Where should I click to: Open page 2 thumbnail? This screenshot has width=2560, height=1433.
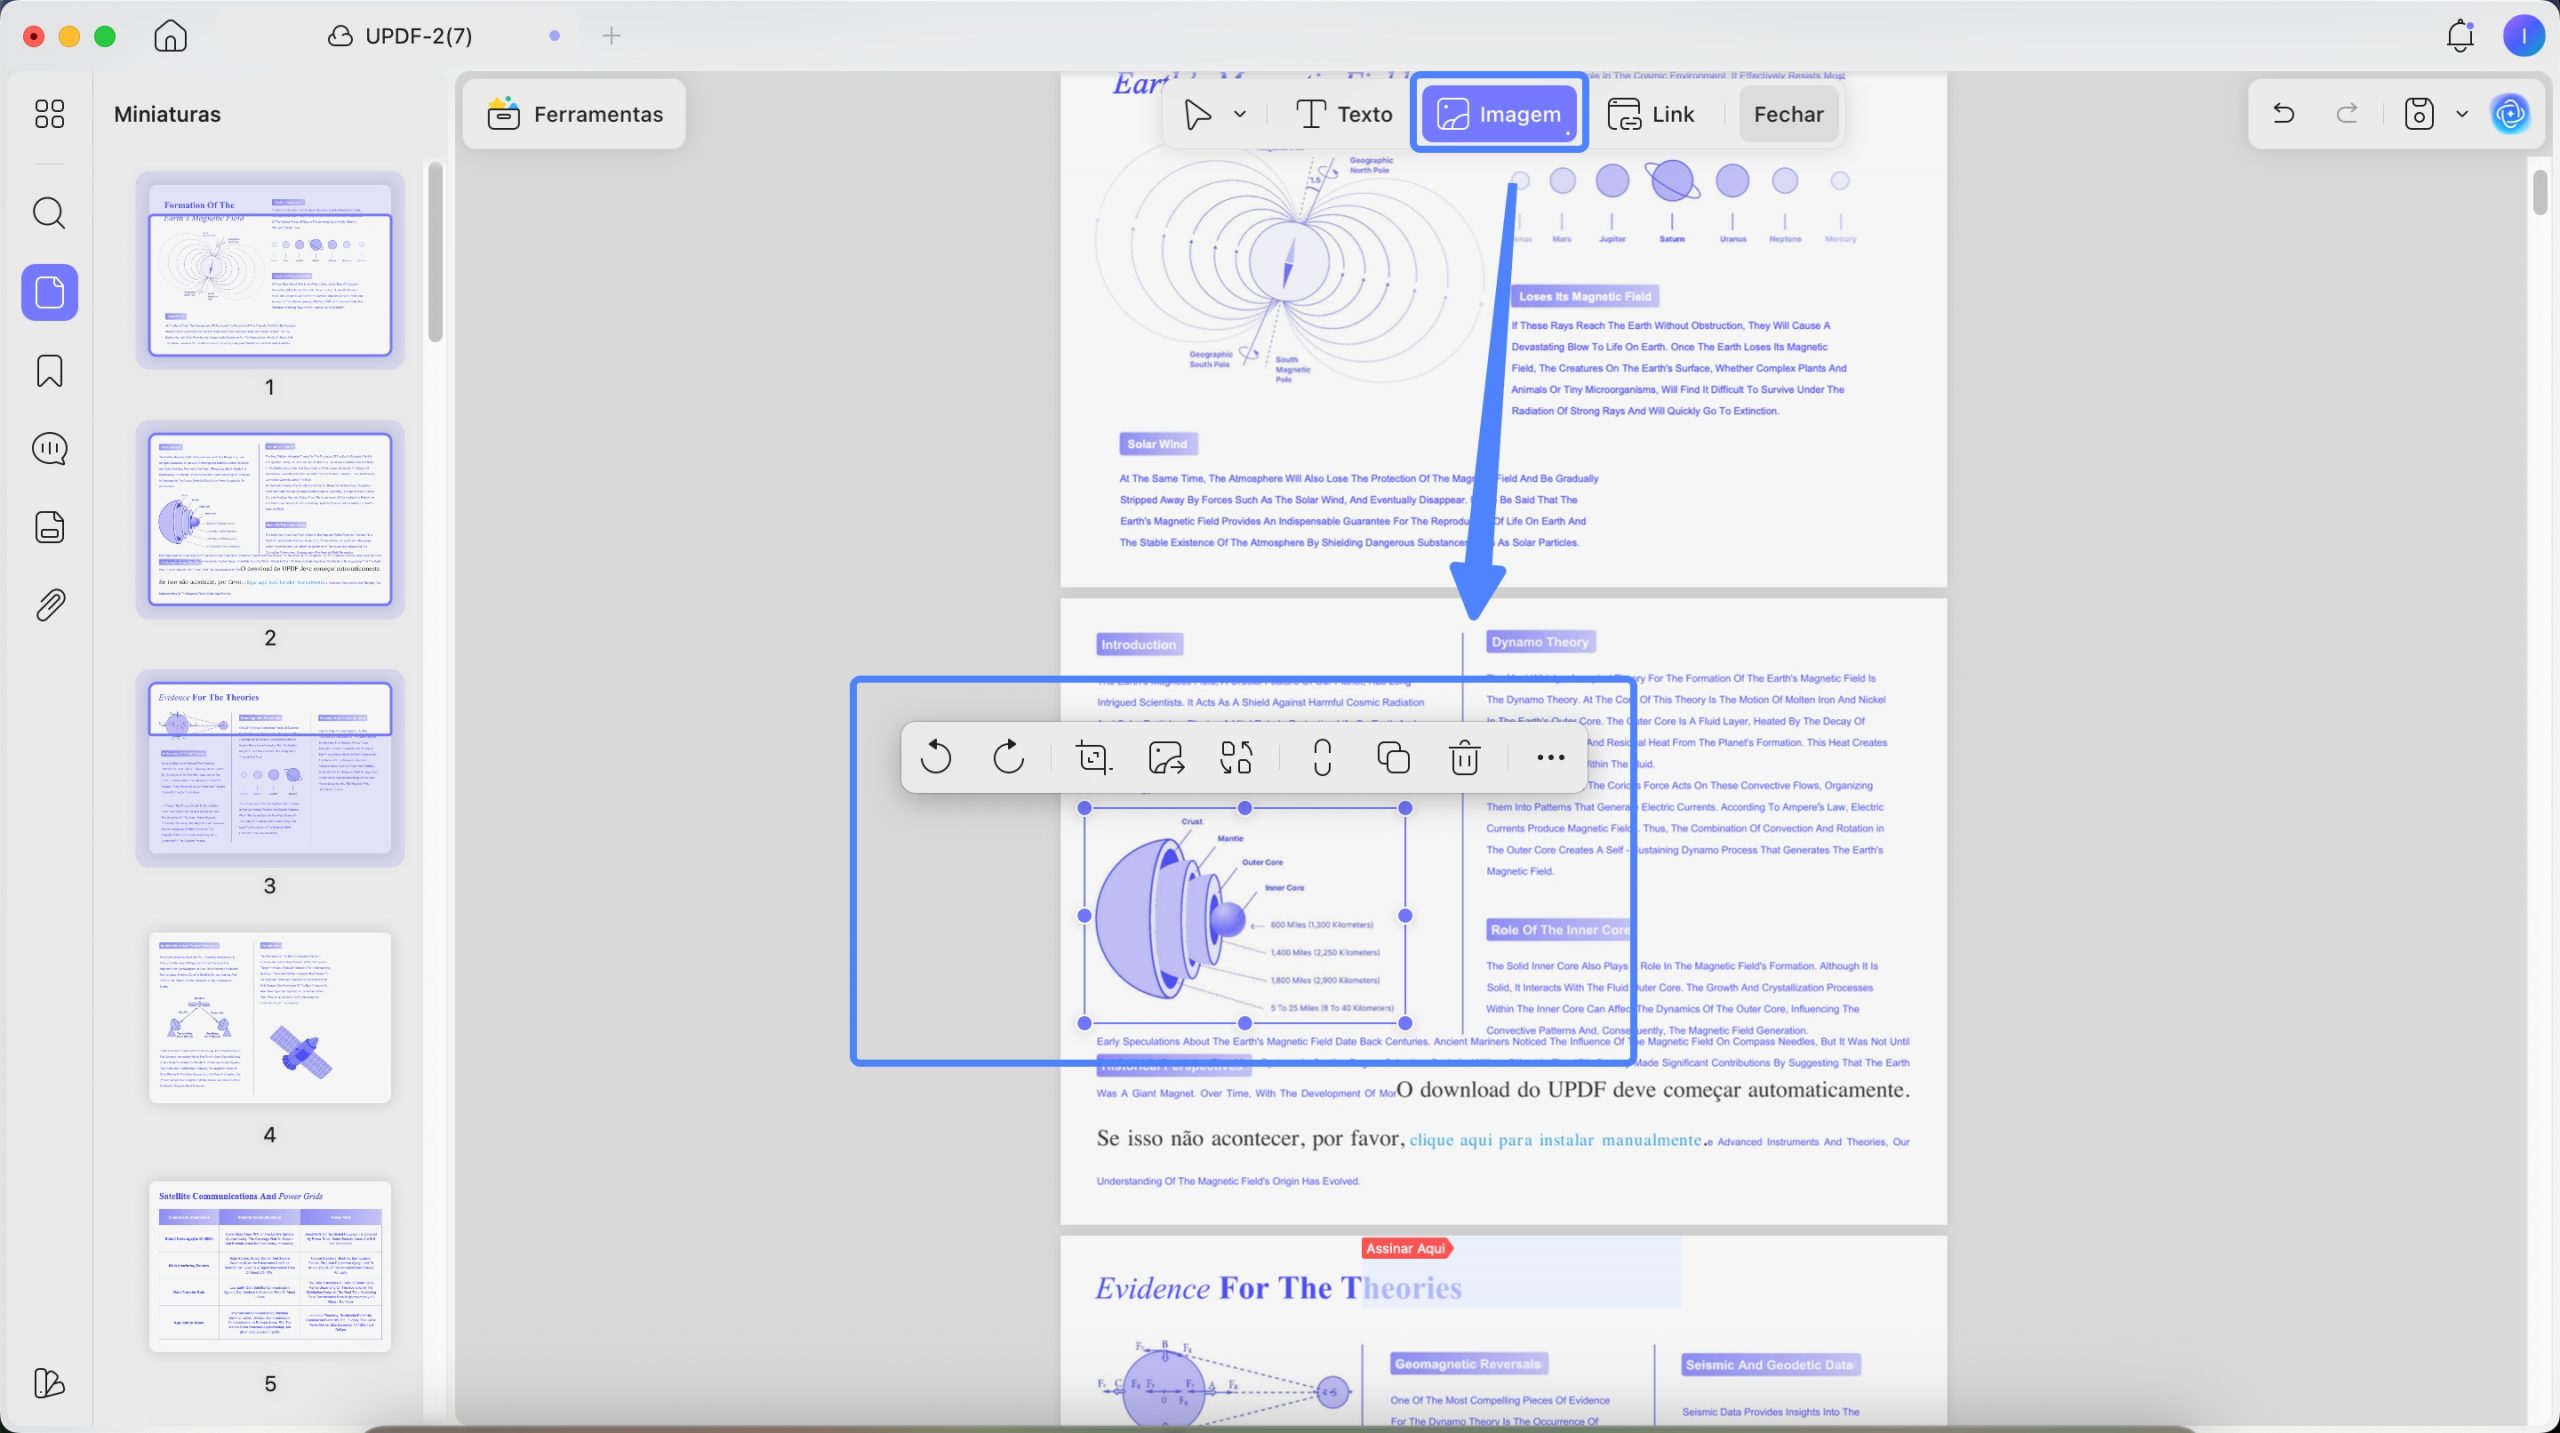click(x=270, y=519)
